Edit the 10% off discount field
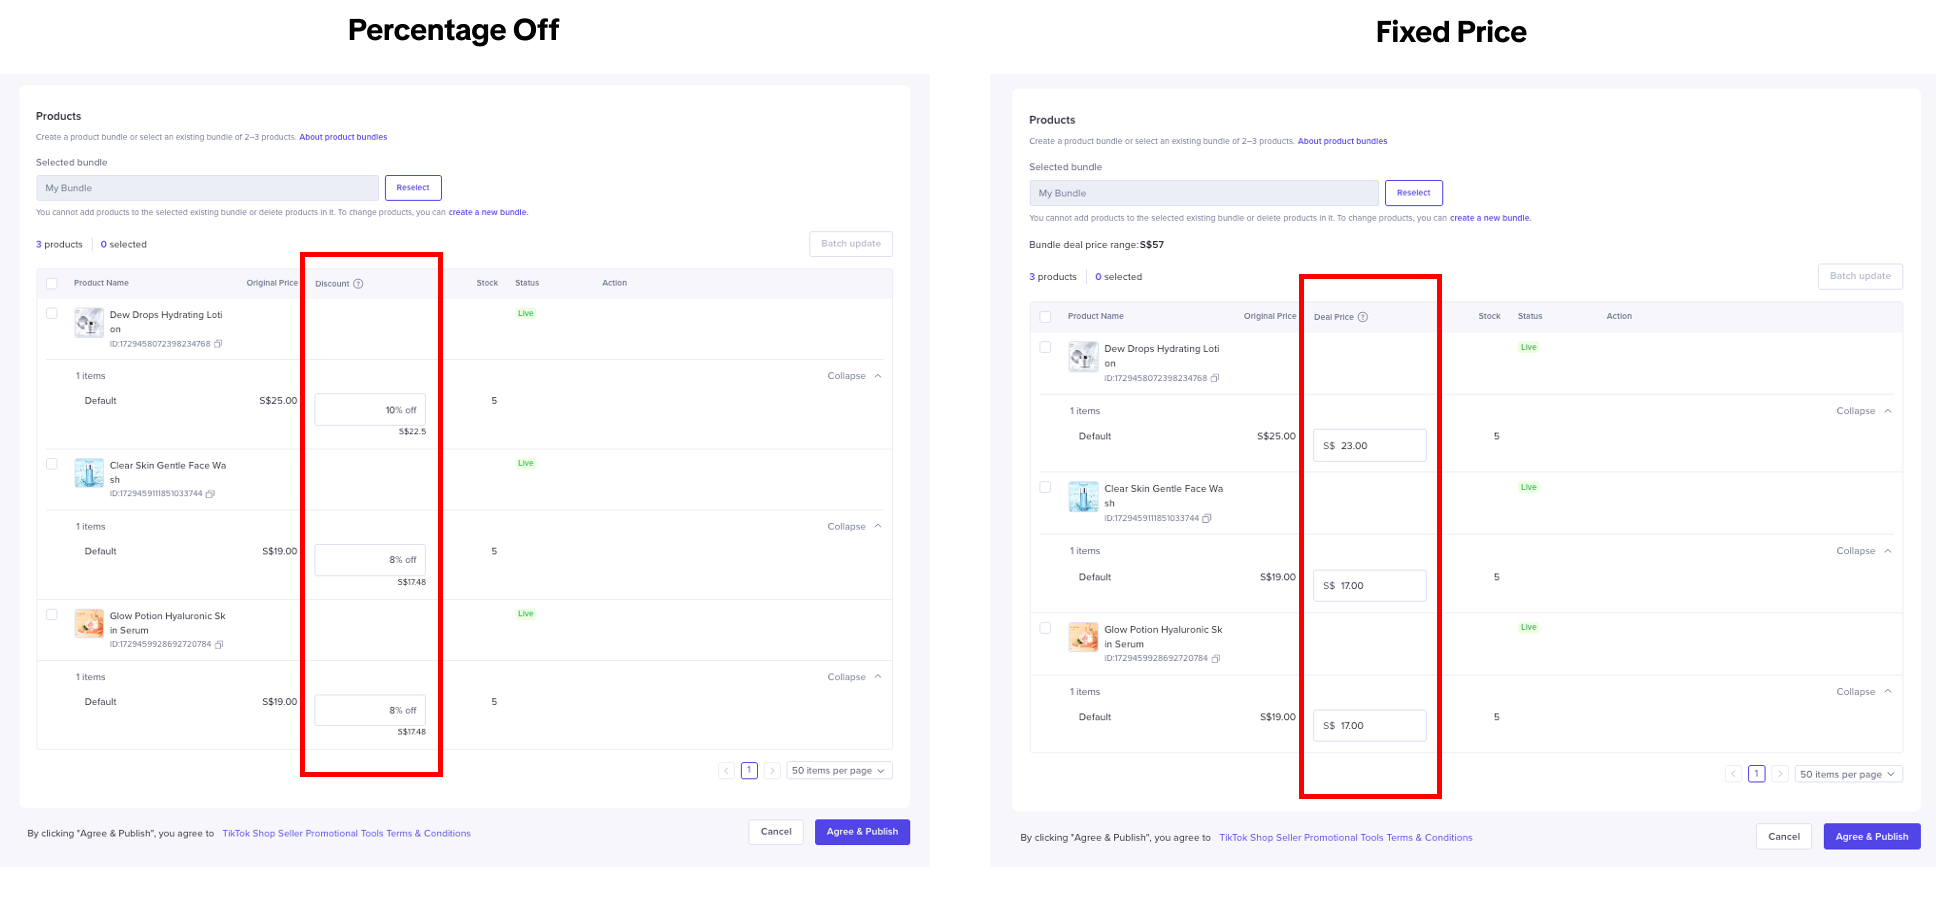This screenshot has height=900, width=1936. [369, 410]
